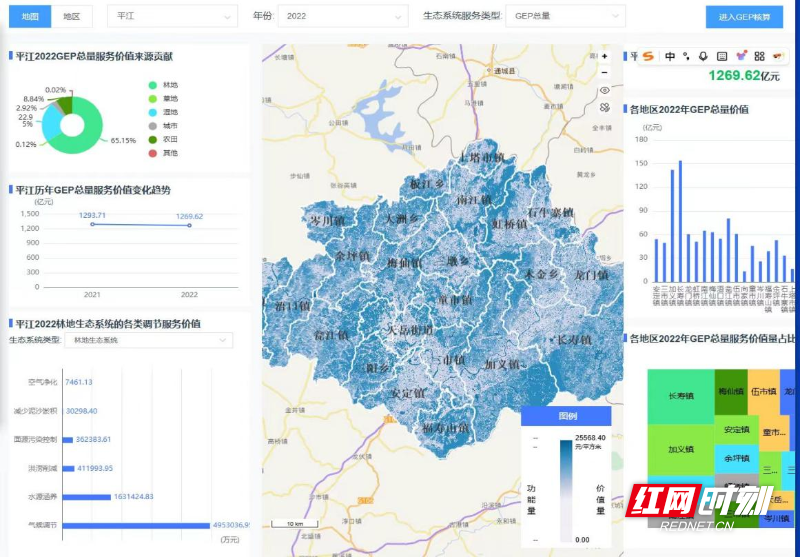Click the Sogou input method S logo

(648, 56)
